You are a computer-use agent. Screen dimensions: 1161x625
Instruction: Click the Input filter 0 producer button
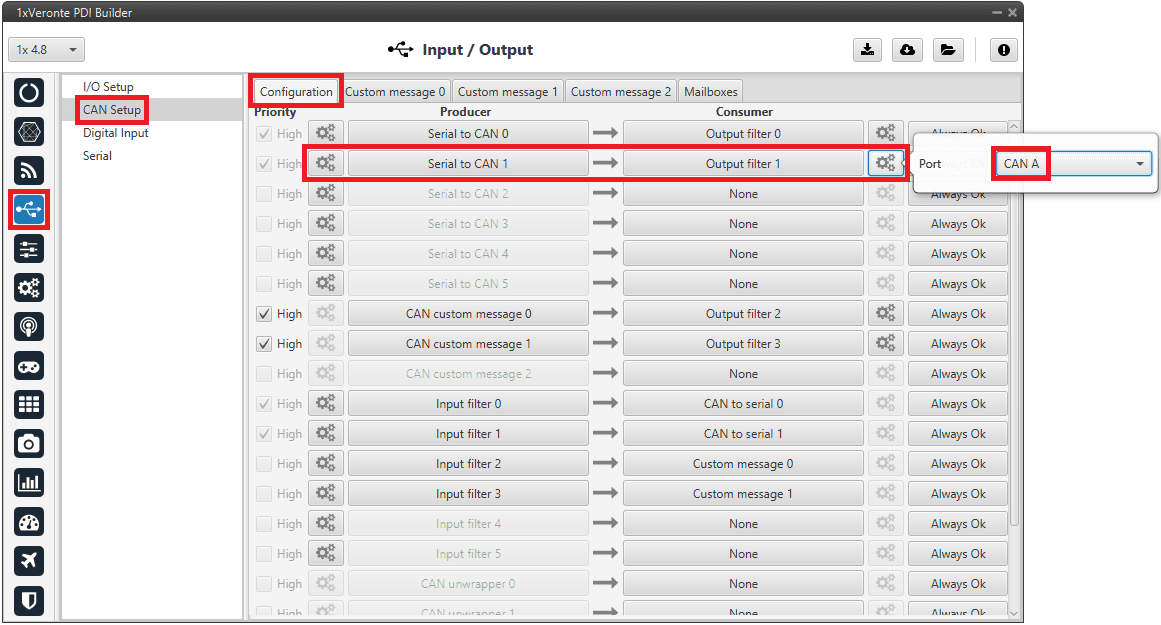(468, 404)
